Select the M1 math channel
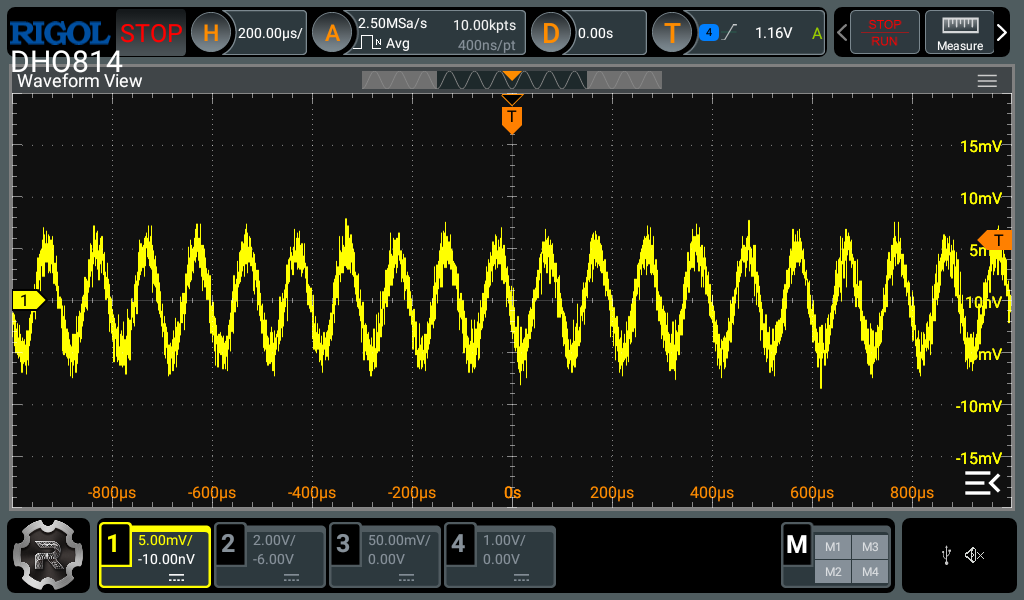 pyautogui.click(x=833, y=547)
